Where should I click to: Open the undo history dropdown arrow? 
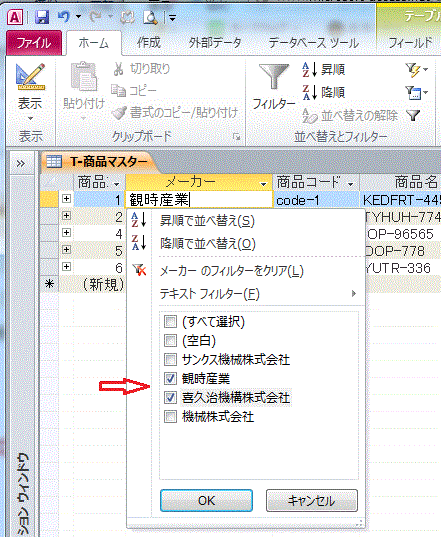pyautogui.click(x=78, y=16)
